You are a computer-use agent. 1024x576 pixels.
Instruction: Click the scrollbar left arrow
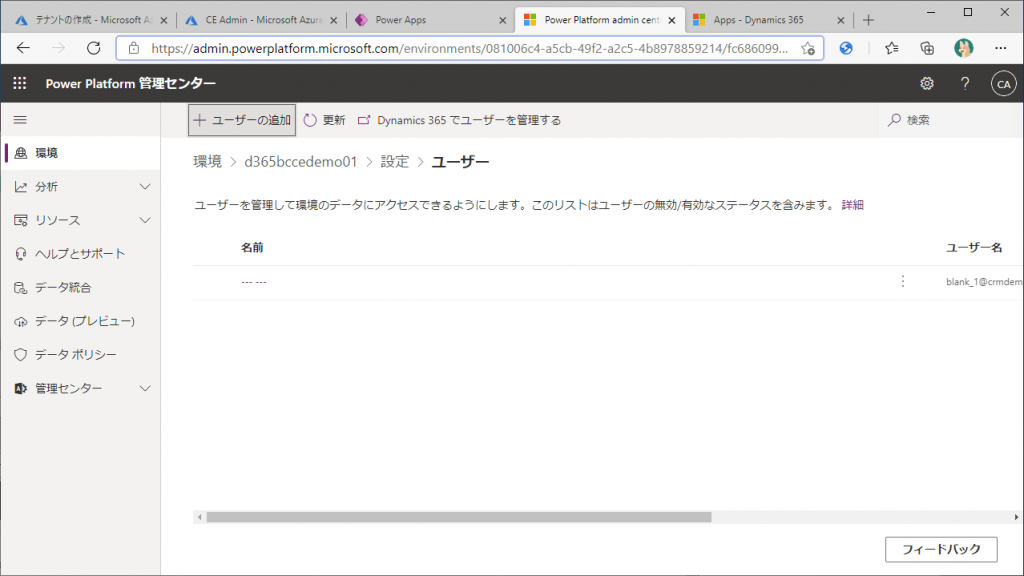tap(200, 517)
